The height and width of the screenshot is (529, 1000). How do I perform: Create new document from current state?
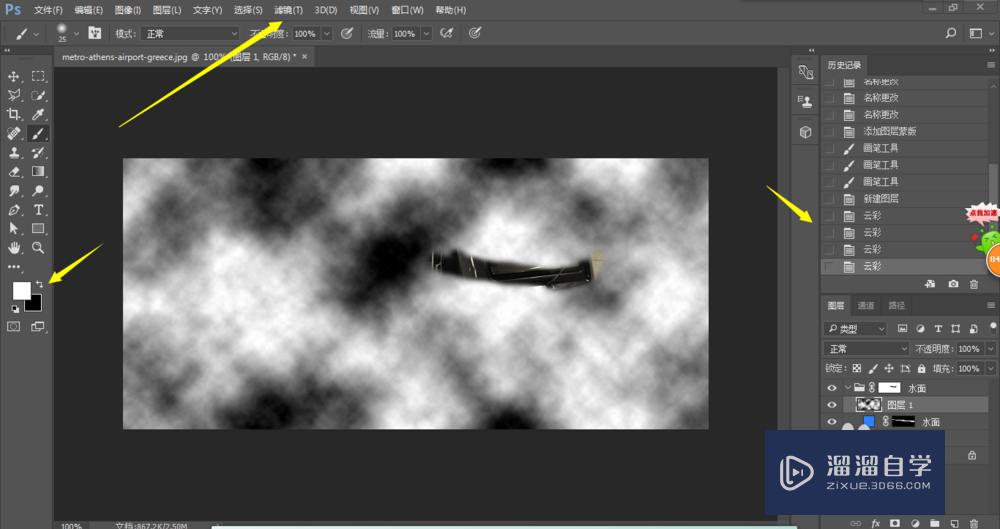(930, 284)
